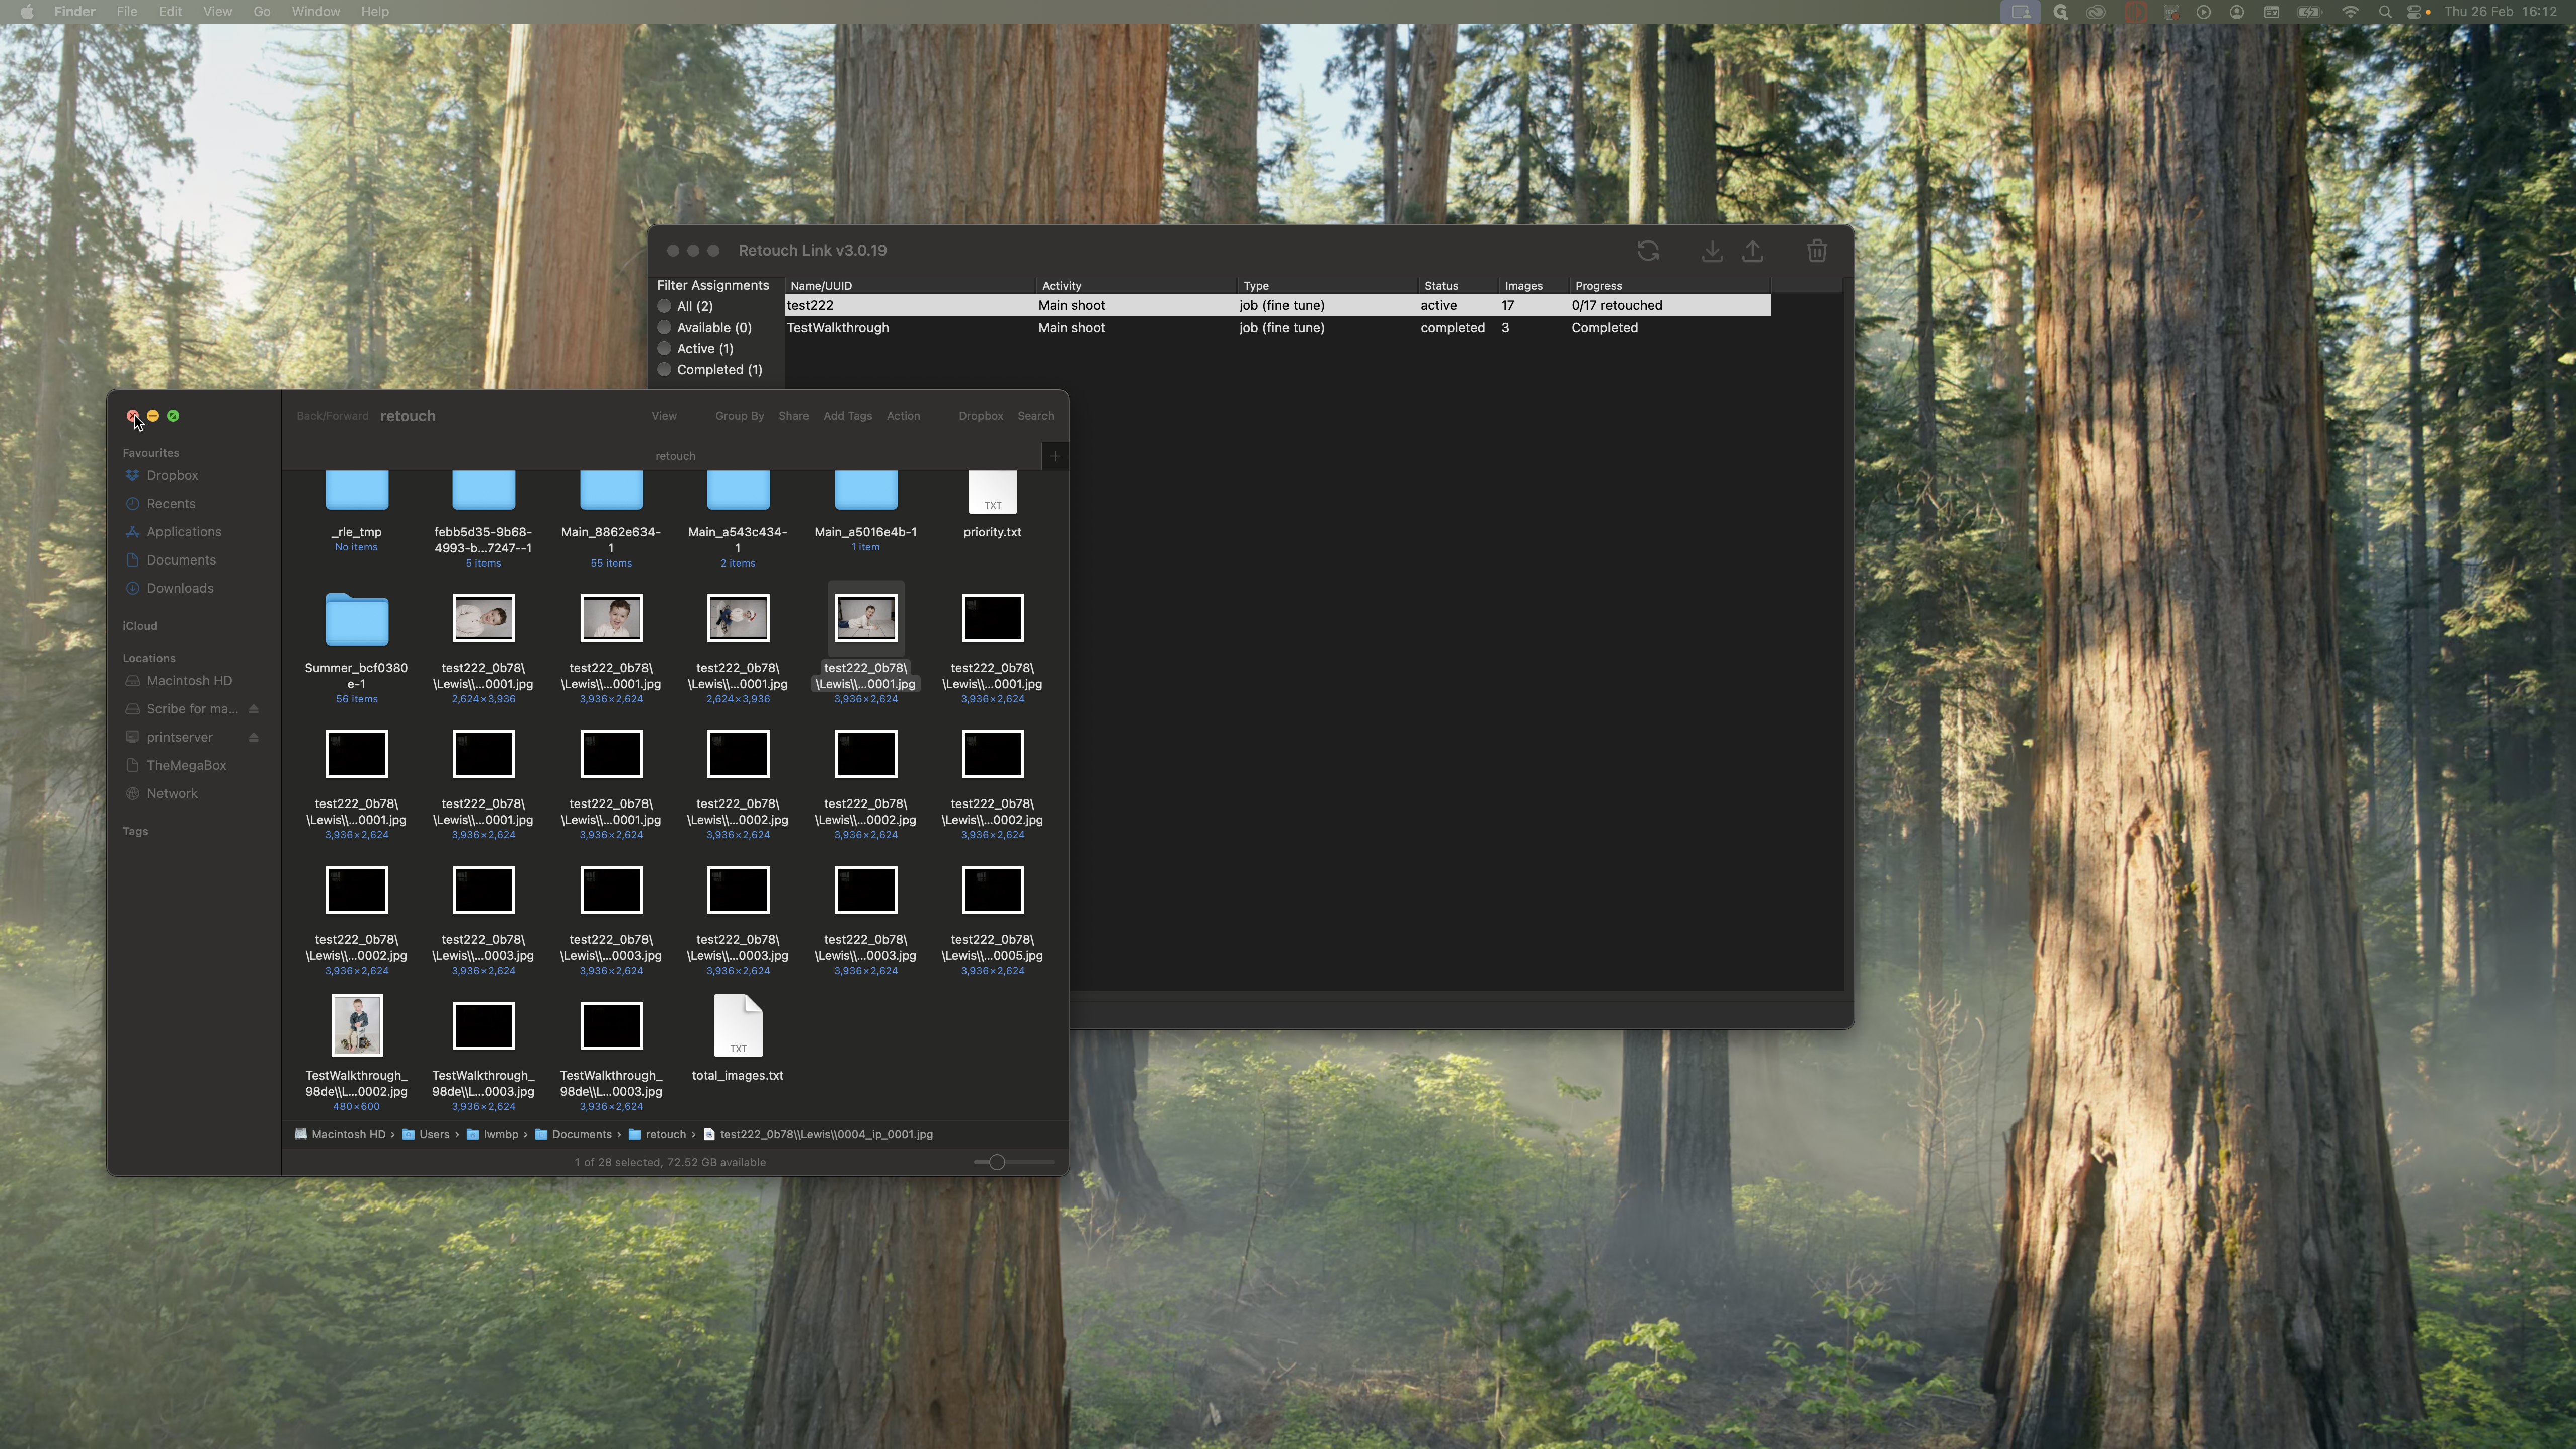Open the Finder Group By dropdown

739,416
